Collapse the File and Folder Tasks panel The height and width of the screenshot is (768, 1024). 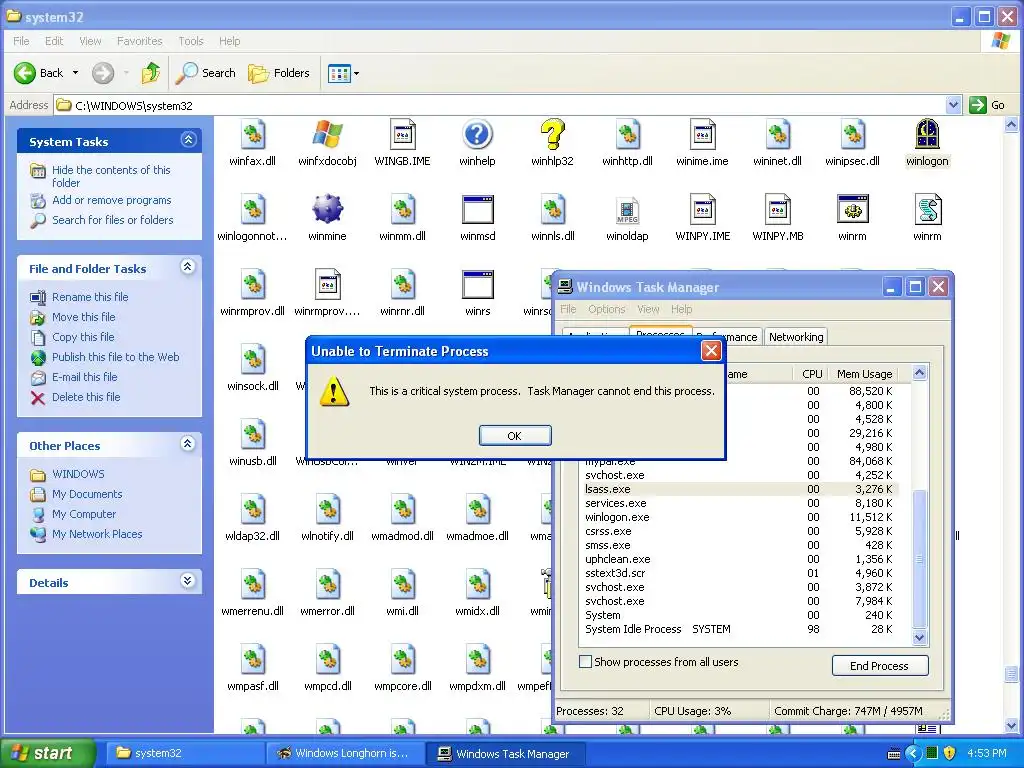pos(187,266)
